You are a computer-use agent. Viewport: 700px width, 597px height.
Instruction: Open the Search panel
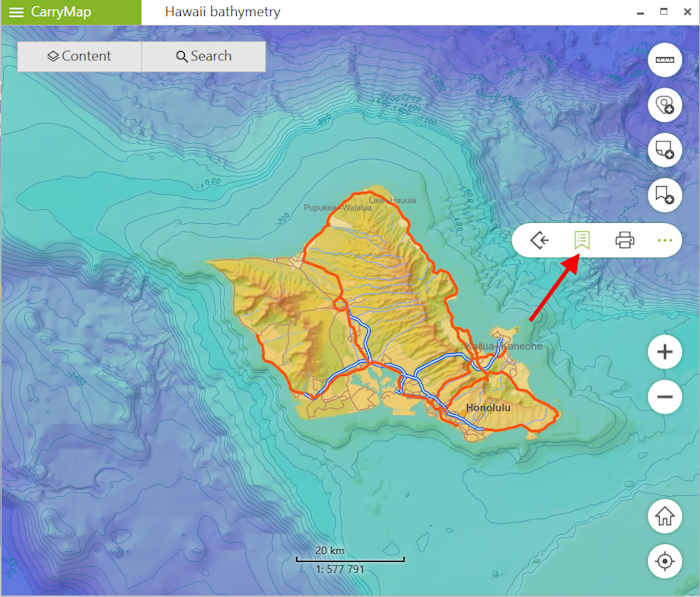(x=204, y=56)
